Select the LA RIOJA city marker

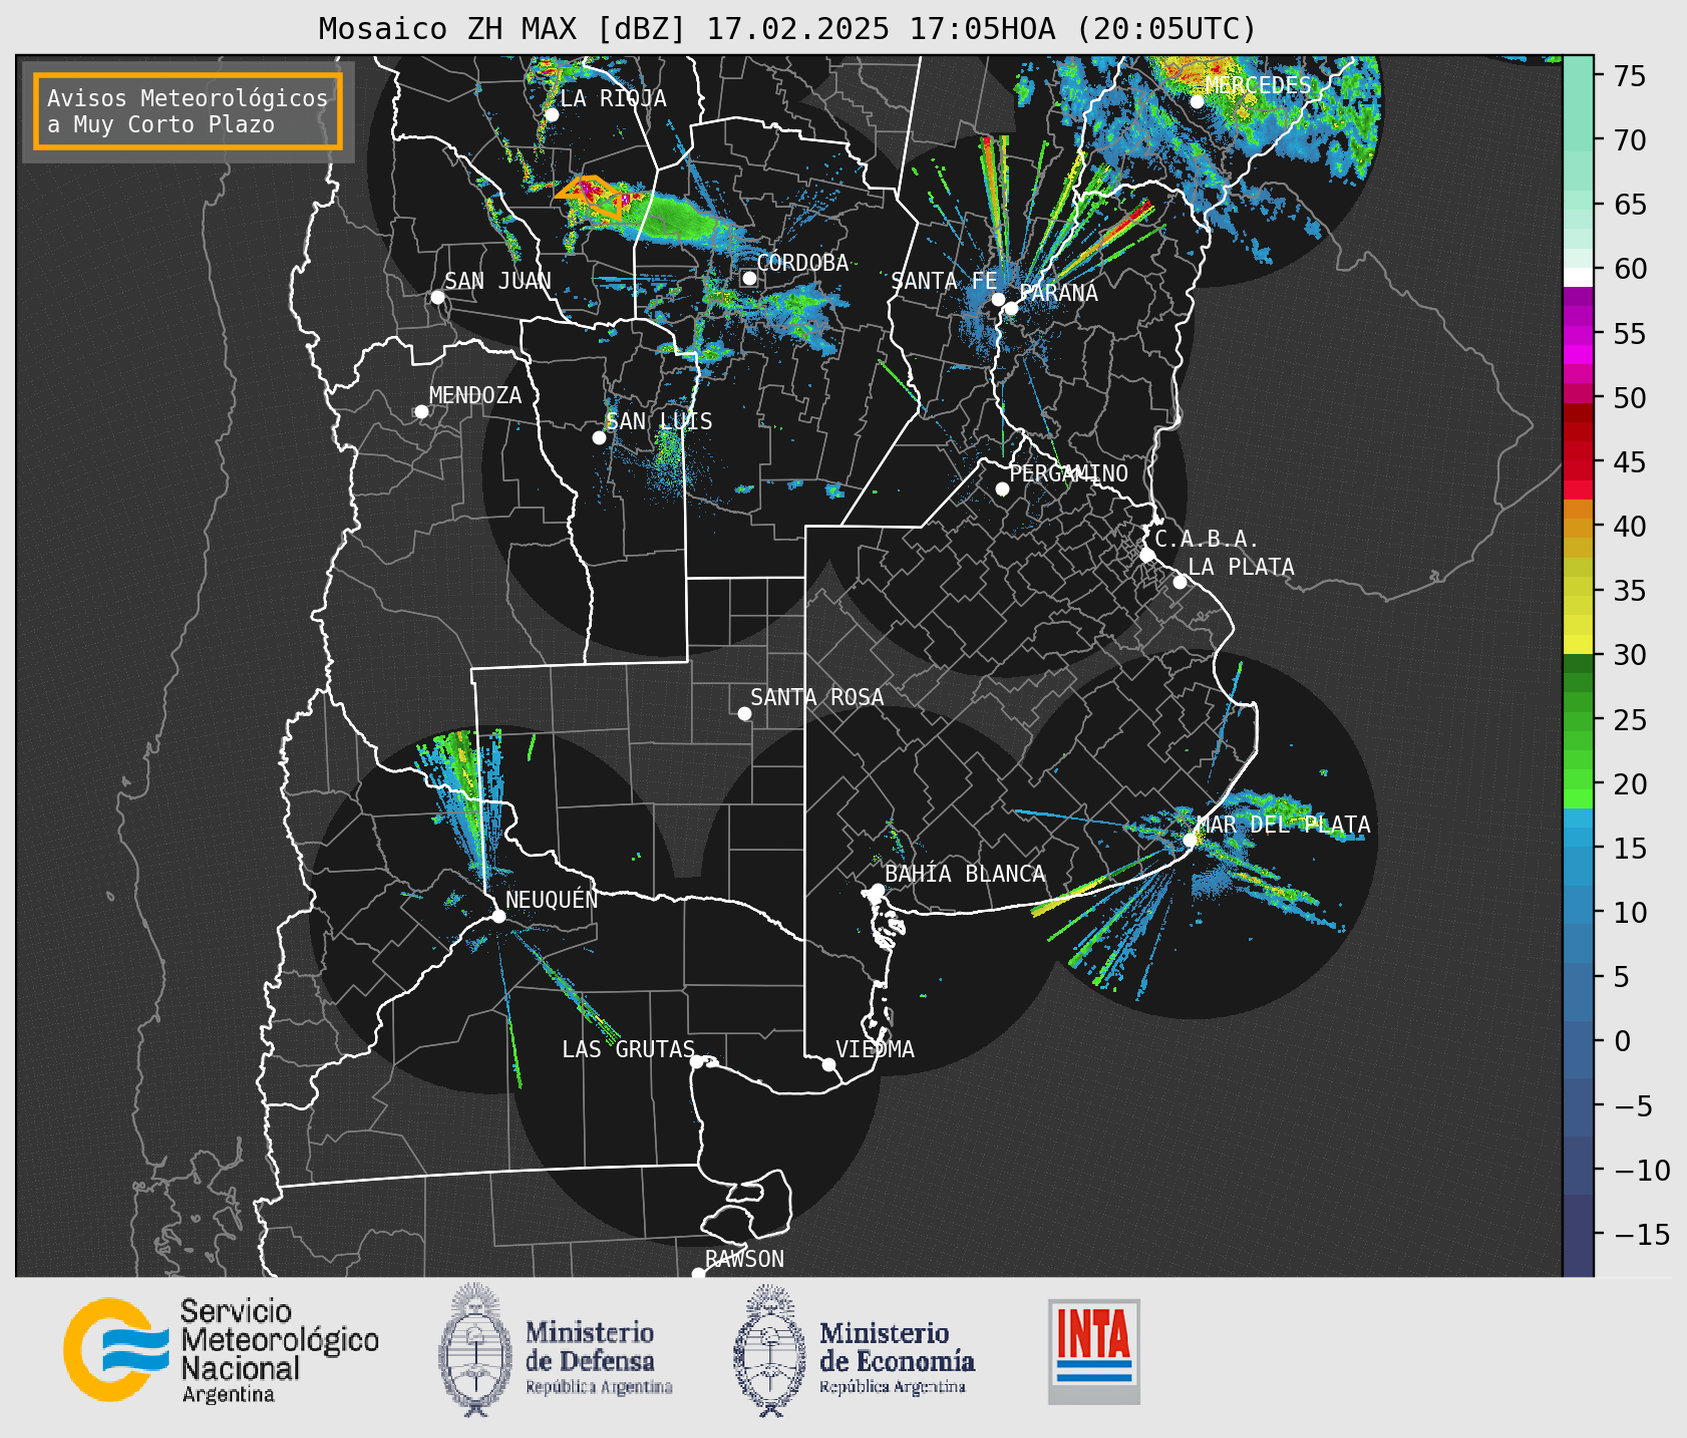(551, 115)
